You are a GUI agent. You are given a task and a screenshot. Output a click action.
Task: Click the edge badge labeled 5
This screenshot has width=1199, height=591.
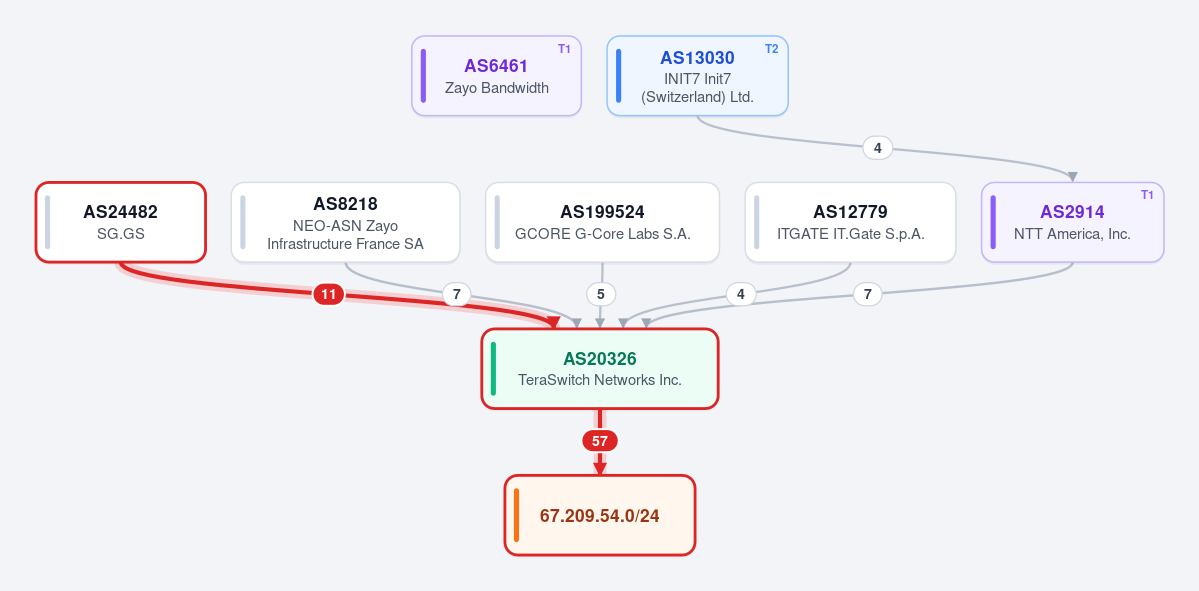pos(601,294)
